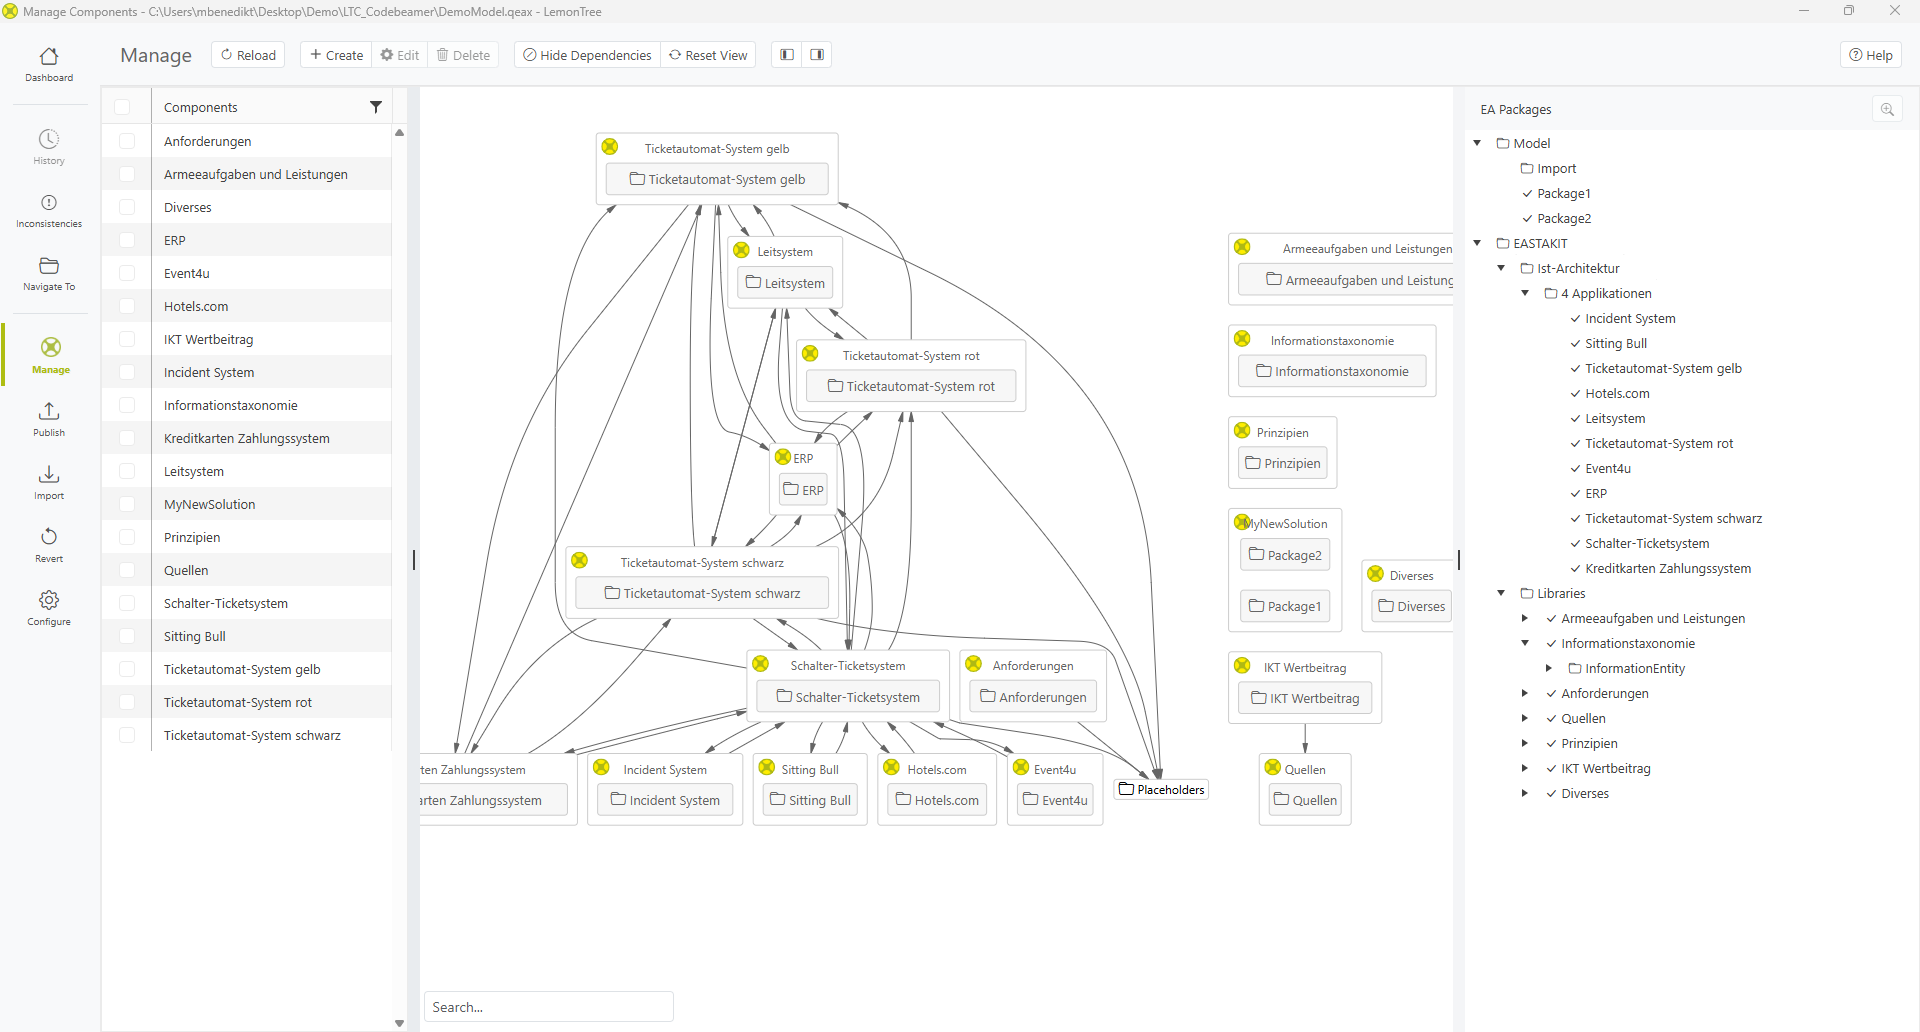Viewport: 1920px width, 1032px height.
Task: Expand the Anforderungen library node
Action: coord(1524,693)
